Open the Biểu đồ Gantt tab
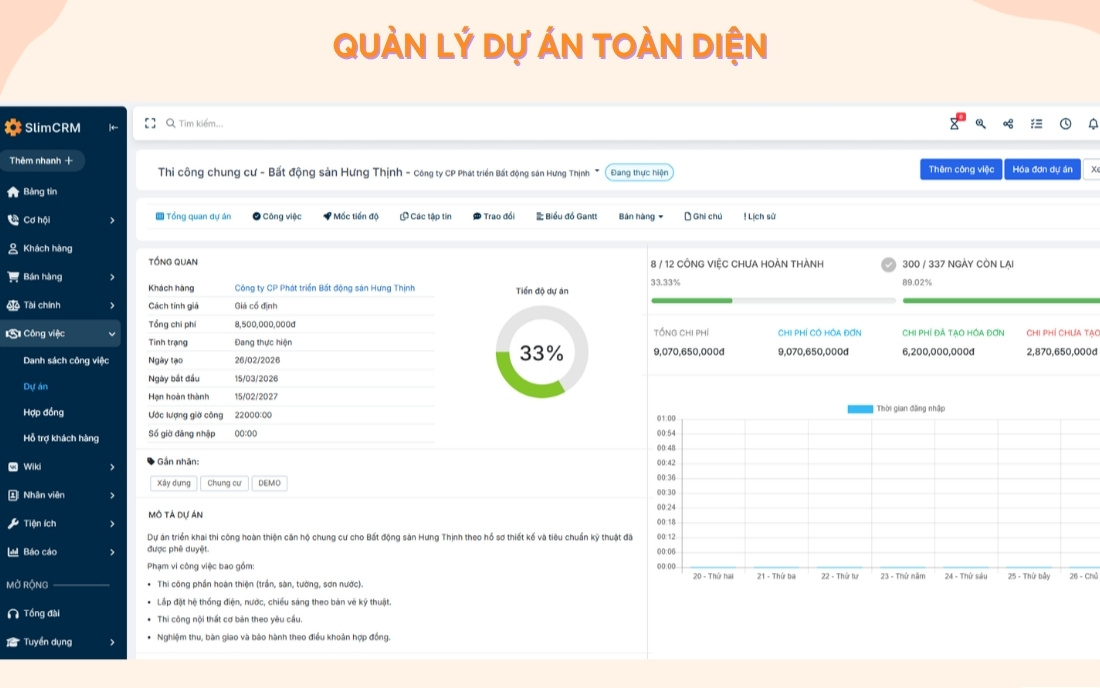Image resolution: width=1100 pixels, height=688 pixels. [x=567, y=216]
